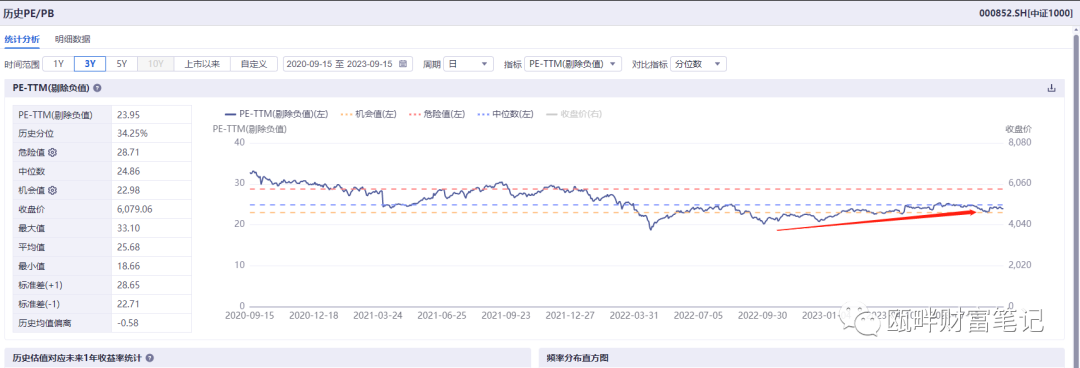1080x368 pixels.
Task: Click the 危险值 value 28.71
Action: point(129,152)
